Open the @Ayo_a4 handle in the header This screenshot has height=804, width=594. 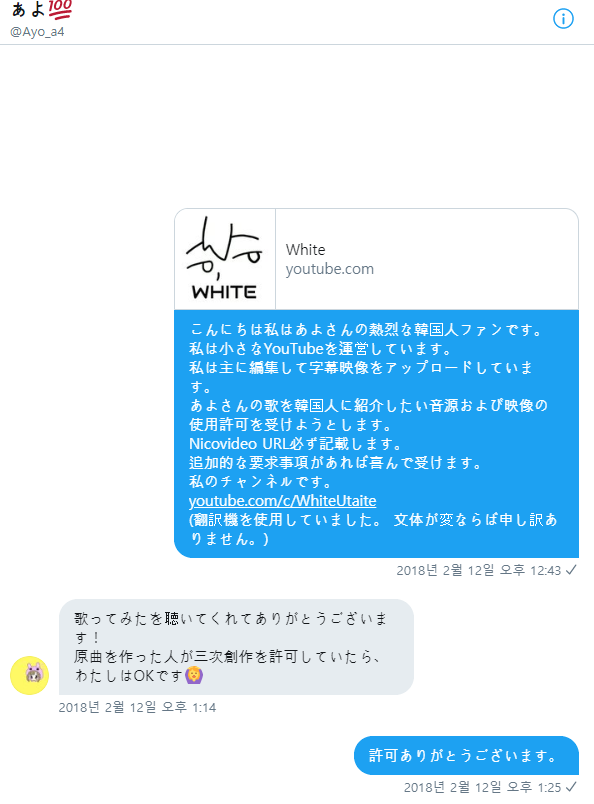pyautogui.click(x=37, y=32)
